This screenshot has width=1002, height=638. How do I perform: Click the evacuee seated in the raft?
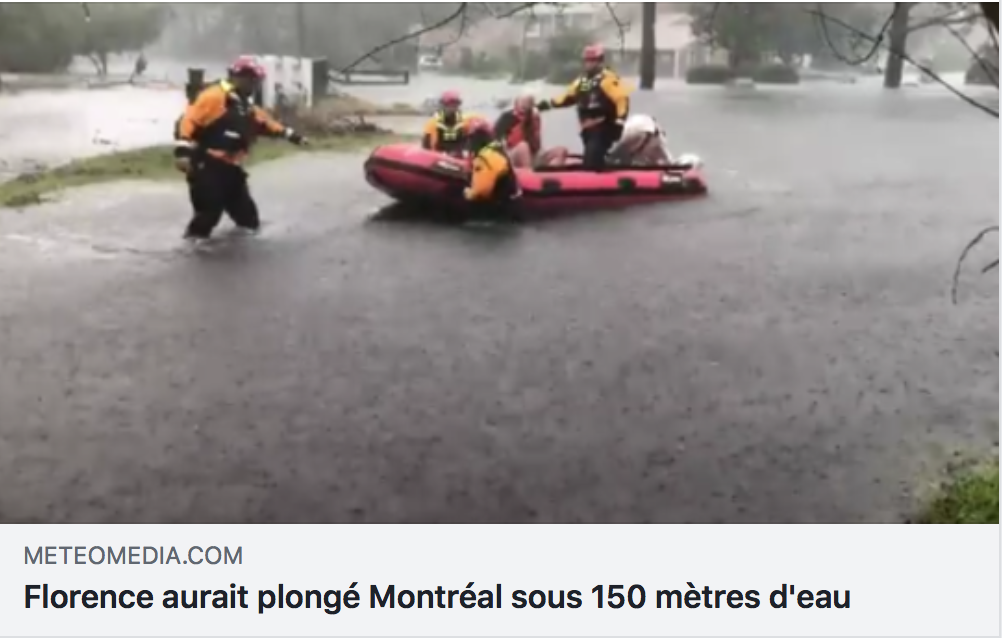click(x=524, y=131)
